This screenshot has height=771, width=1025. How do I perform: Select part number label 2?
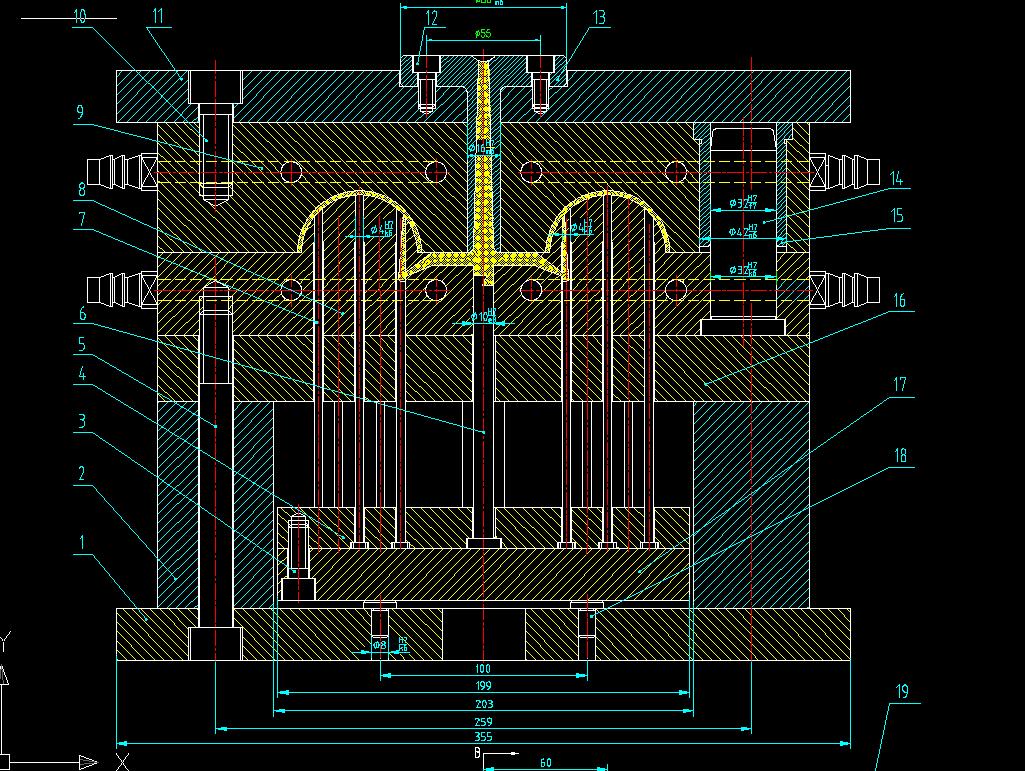82,473
